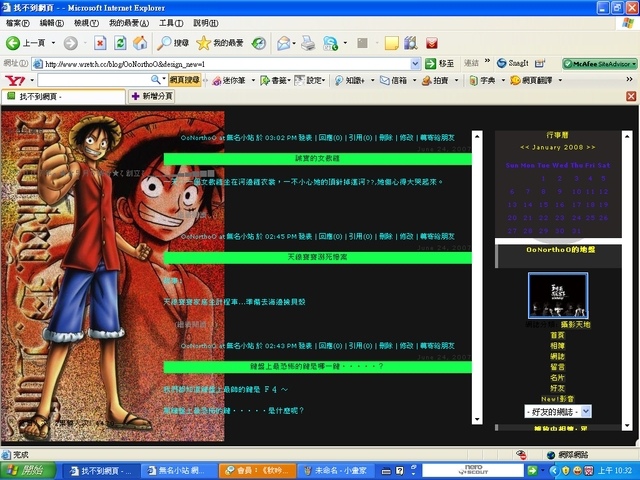640x480 pixels.
Task: Click the research books icon in toolbar
Action: coord(411,43)
